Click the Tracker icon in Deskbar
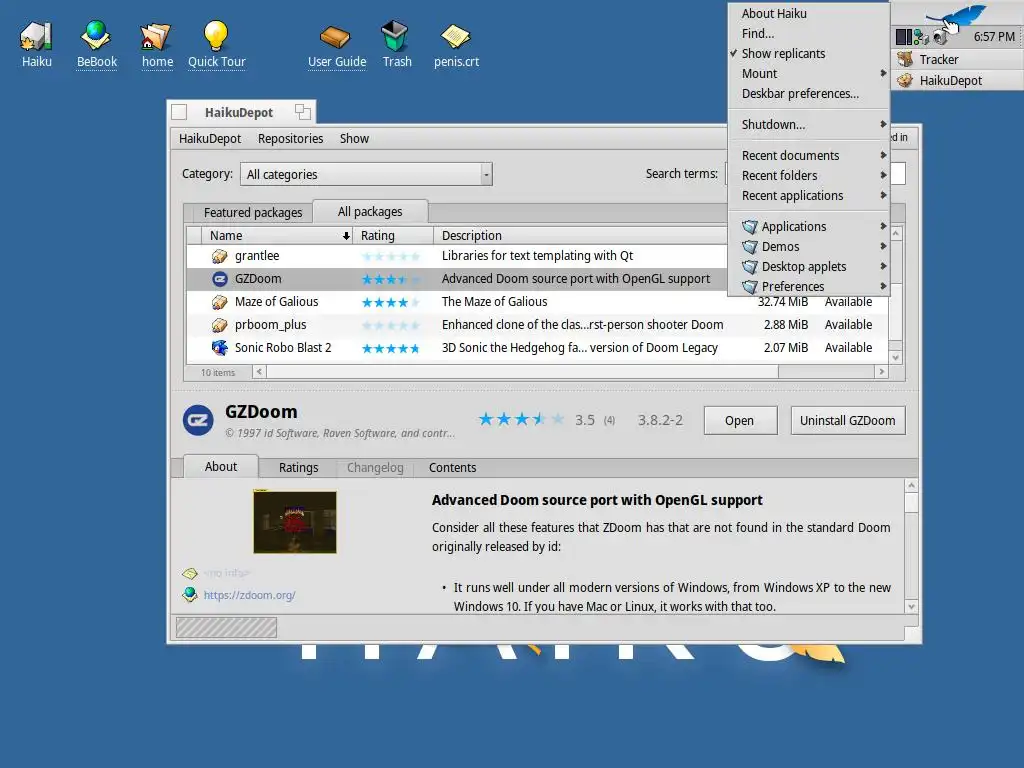The image size is (1024, 768). point(905,59)
